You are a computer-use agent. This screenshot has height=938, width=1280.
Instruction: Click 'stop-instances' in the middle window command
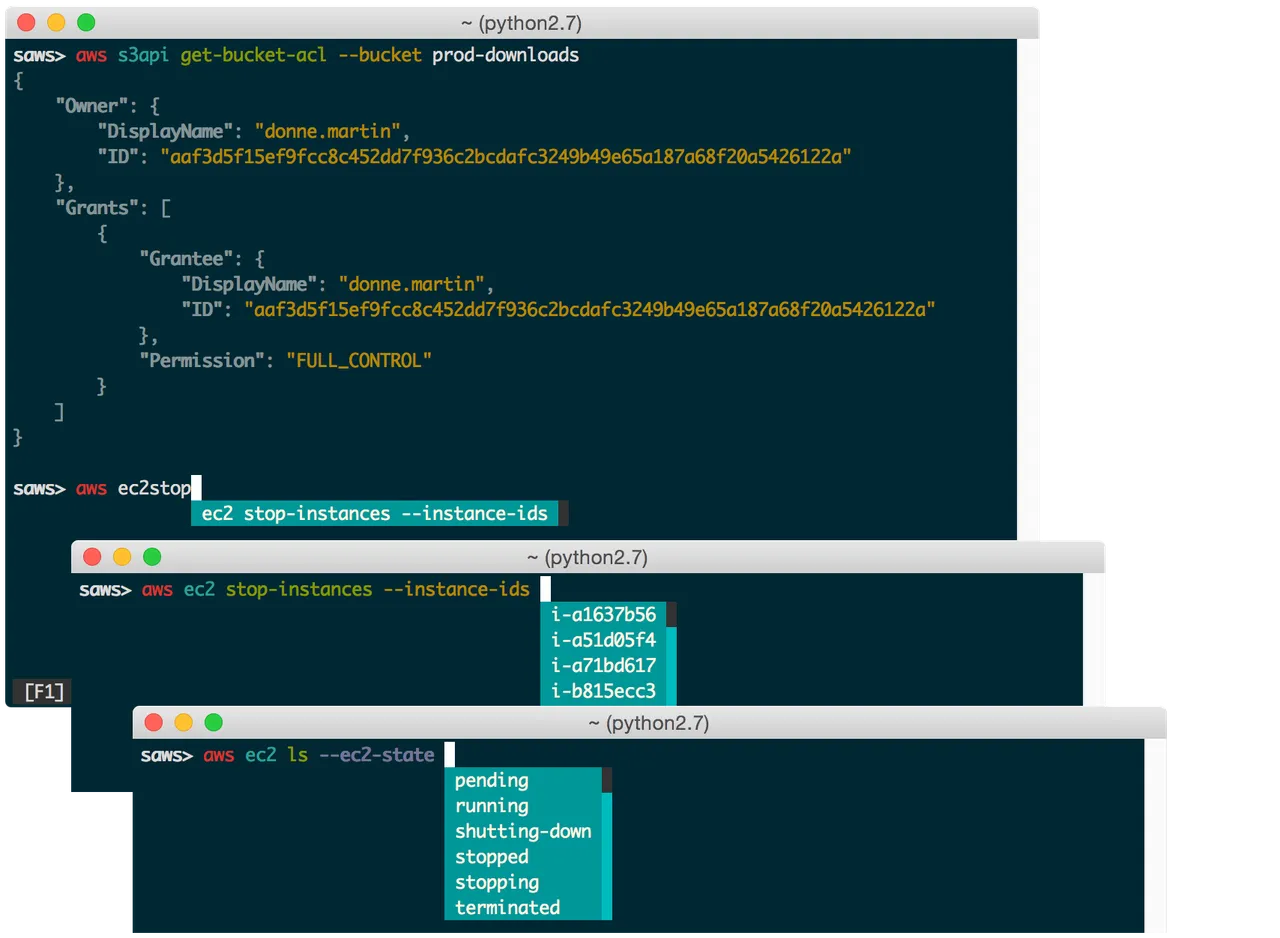click(x=299, y=589)
